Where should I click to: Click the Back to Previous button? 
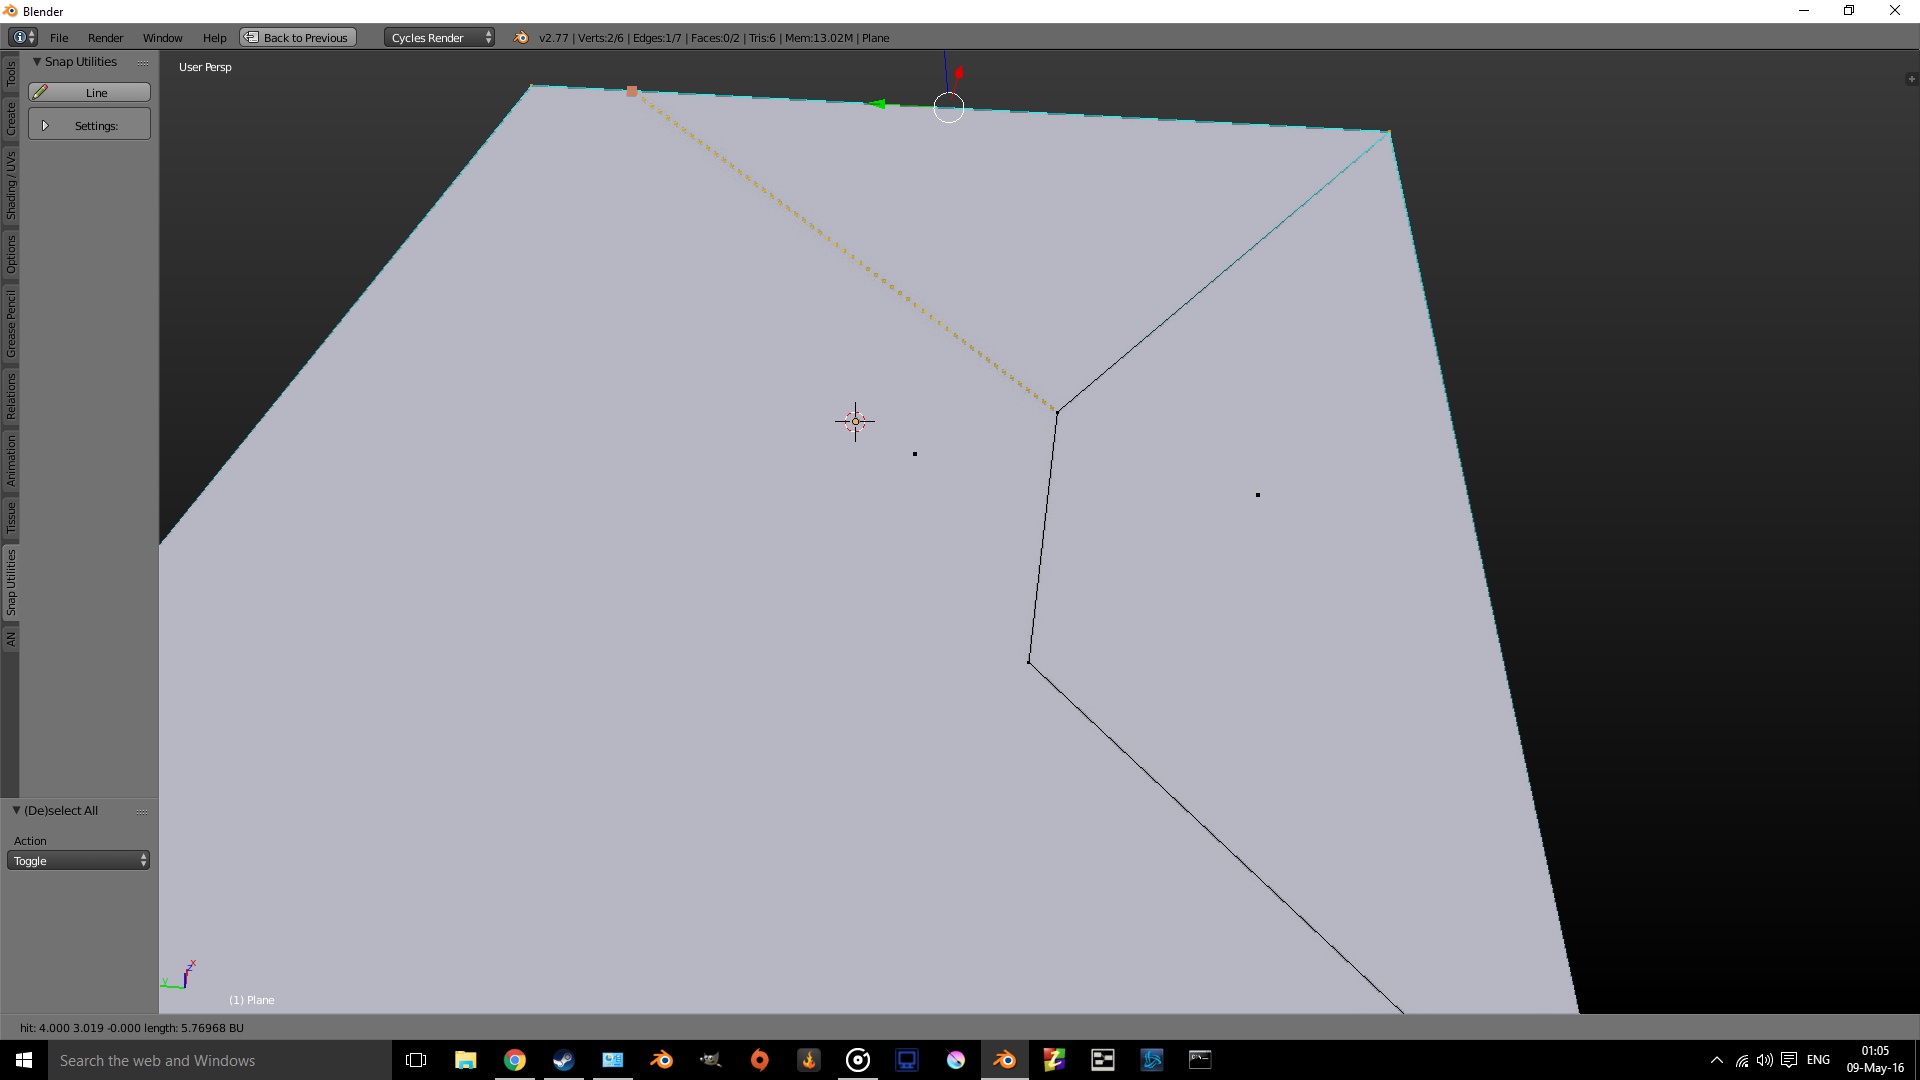(x=298, y=37)
